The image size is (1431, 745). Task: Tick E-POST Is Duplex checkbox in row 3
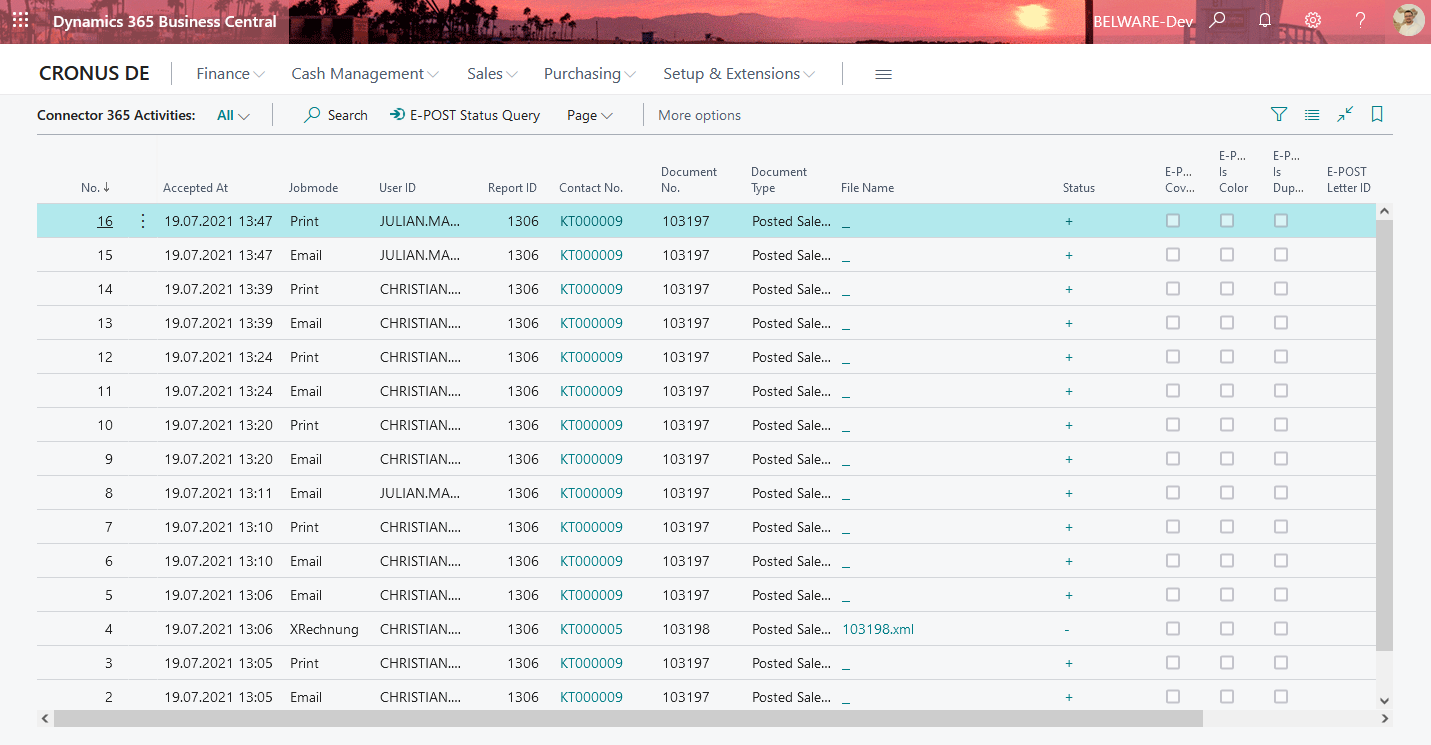click(x=1281, y=663)
